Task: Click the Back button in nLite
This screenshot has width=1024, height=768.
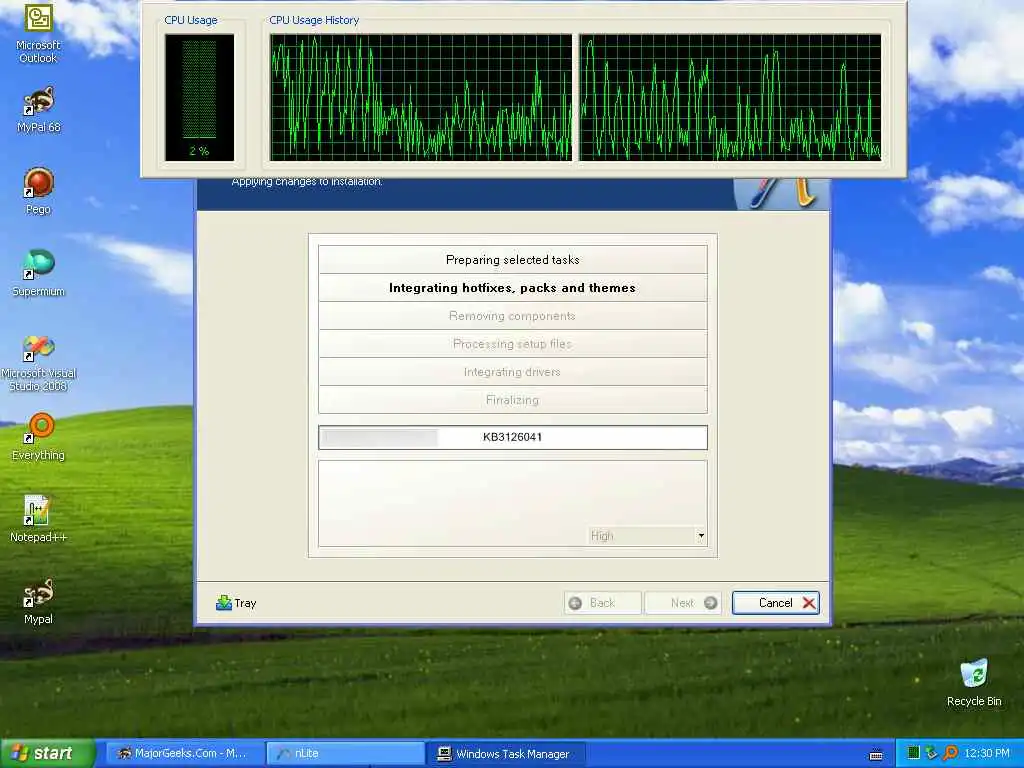Action: click(x=601, y=603)
